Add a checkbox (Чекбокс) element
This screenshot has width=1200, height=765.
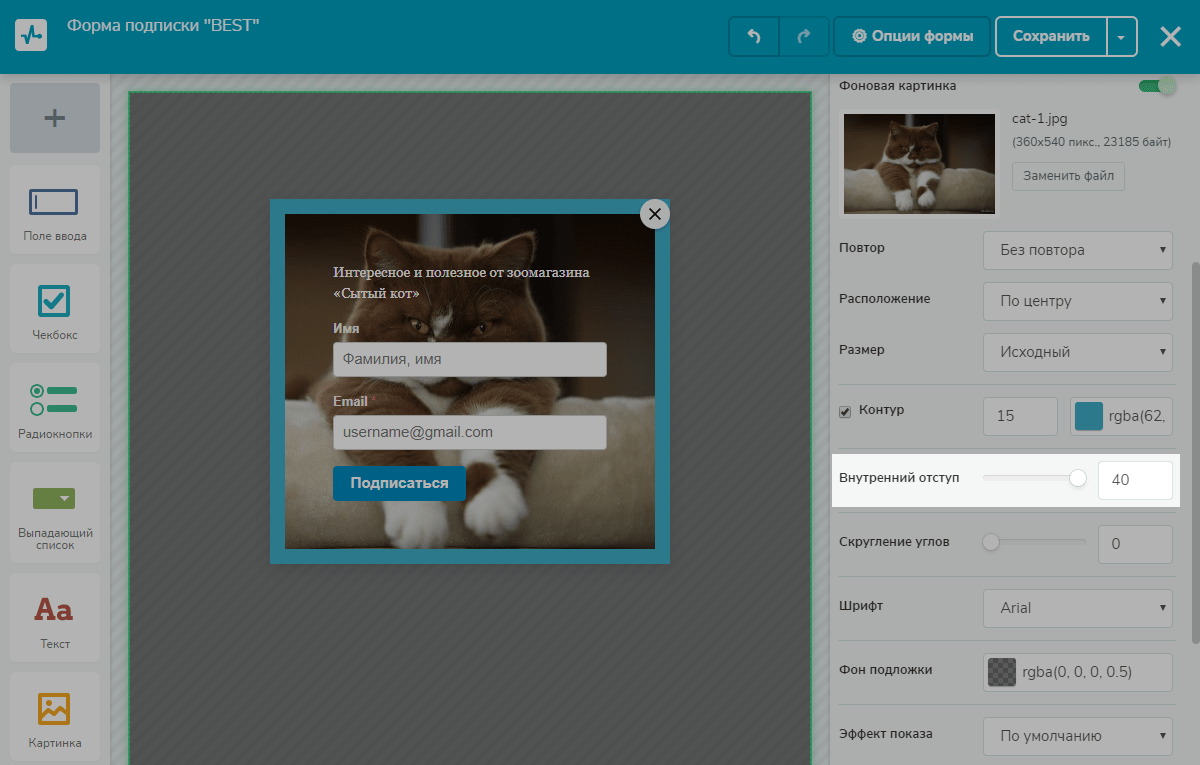(55, 309)
